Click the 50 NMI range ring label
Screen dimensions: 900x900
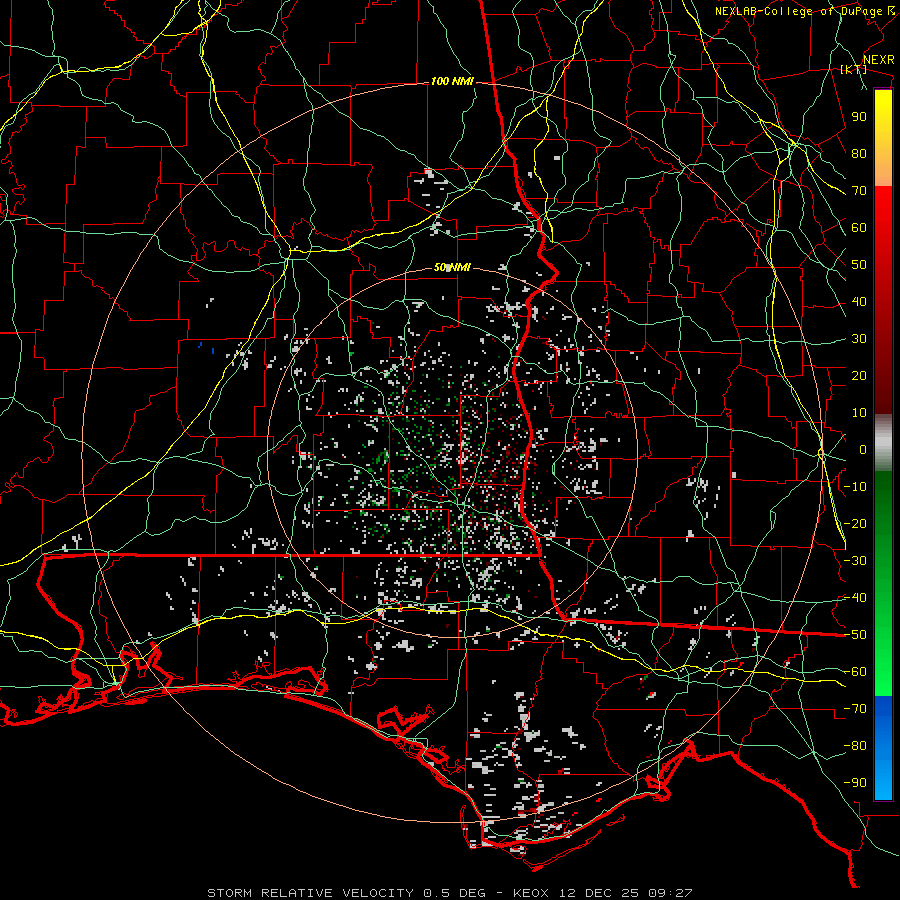pos(452,267)
